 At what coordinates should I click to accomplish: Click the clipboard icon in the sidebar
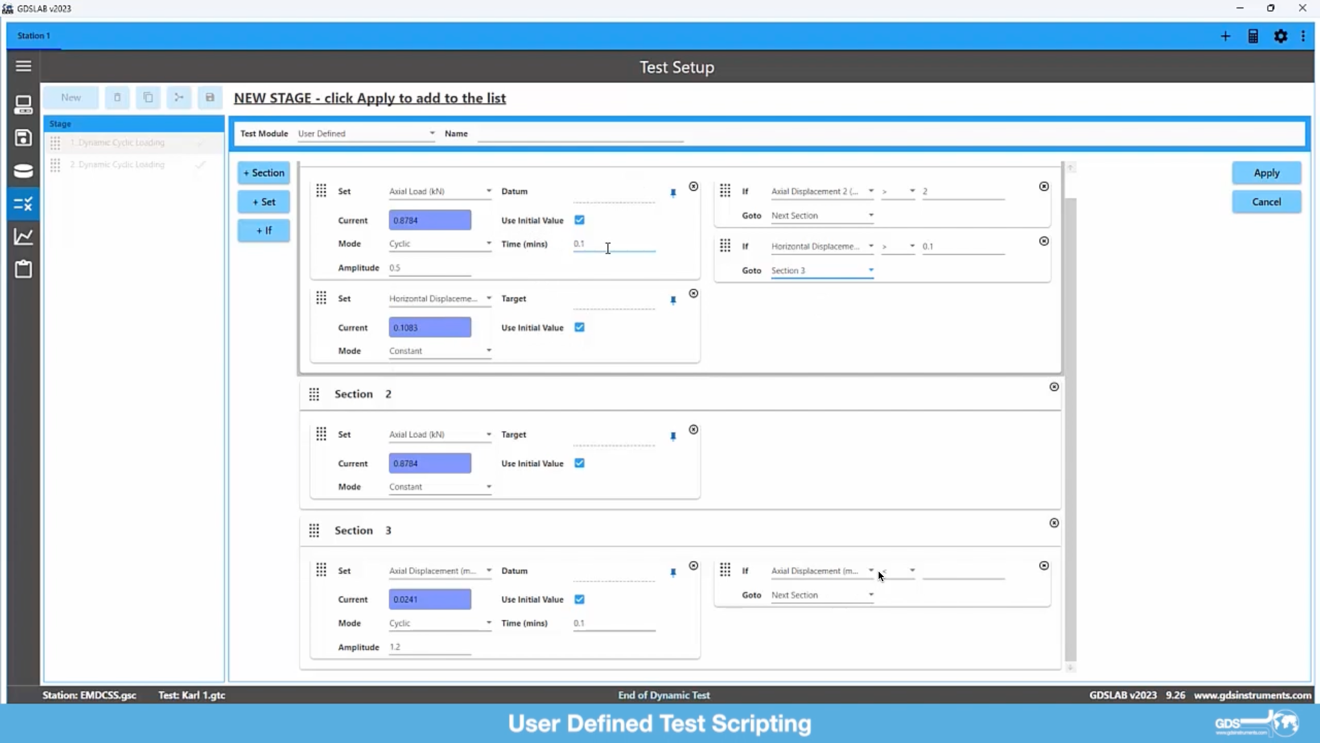tap(23, 269)
